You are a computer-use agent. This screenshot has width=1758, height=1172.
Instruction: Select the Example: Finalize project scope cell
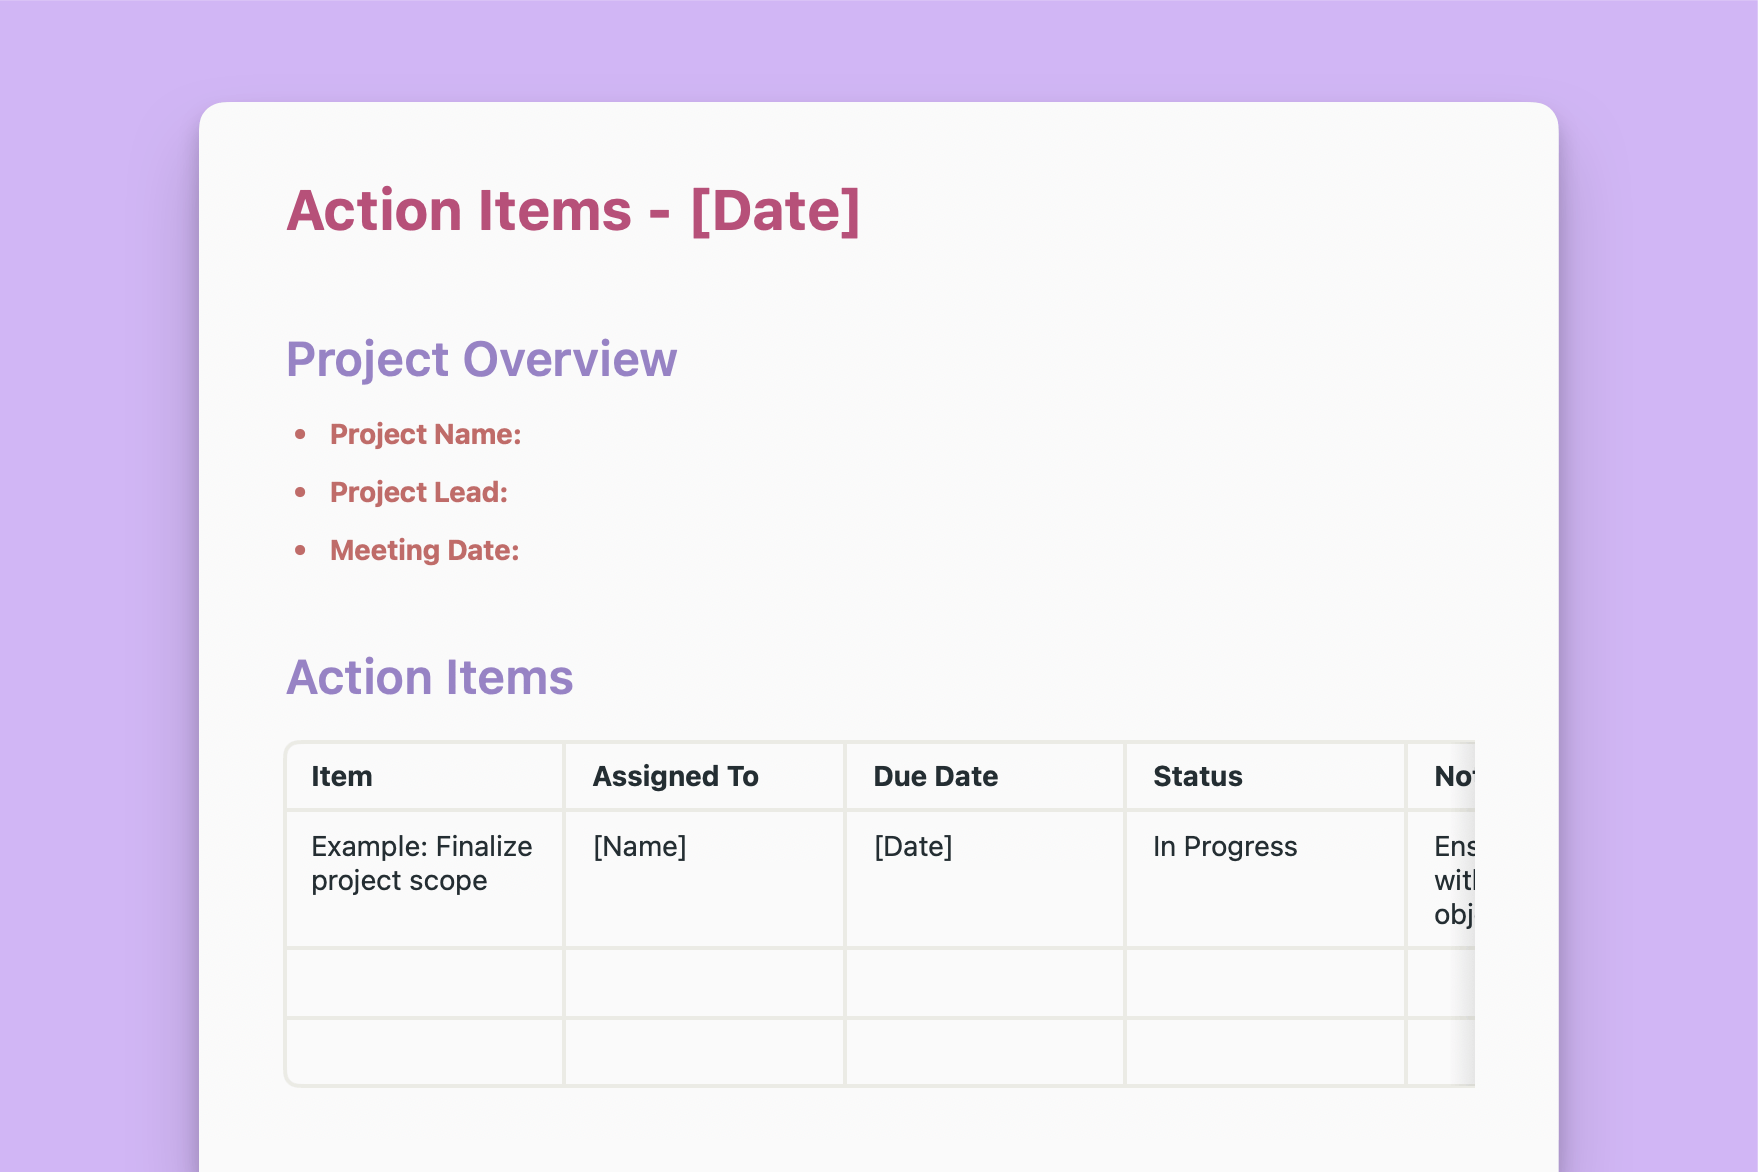[x=421, y=863]
